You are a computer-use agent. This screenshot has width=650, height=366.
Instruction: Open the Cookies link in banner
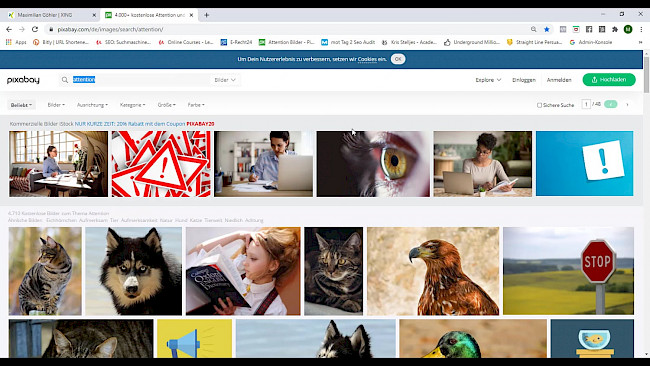tap(367, 59)
